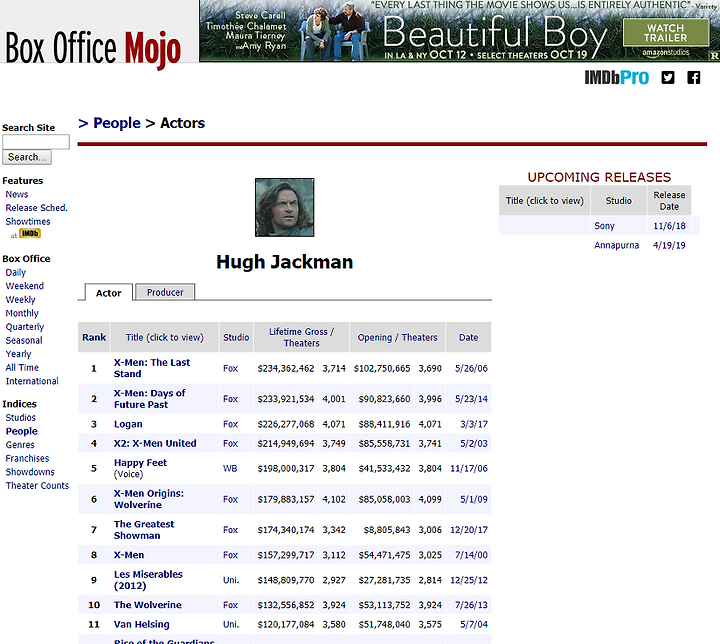Switch to the Producer tab
Image resolution: width=720 pixels, height=644 pixels.
coord(165,292)
